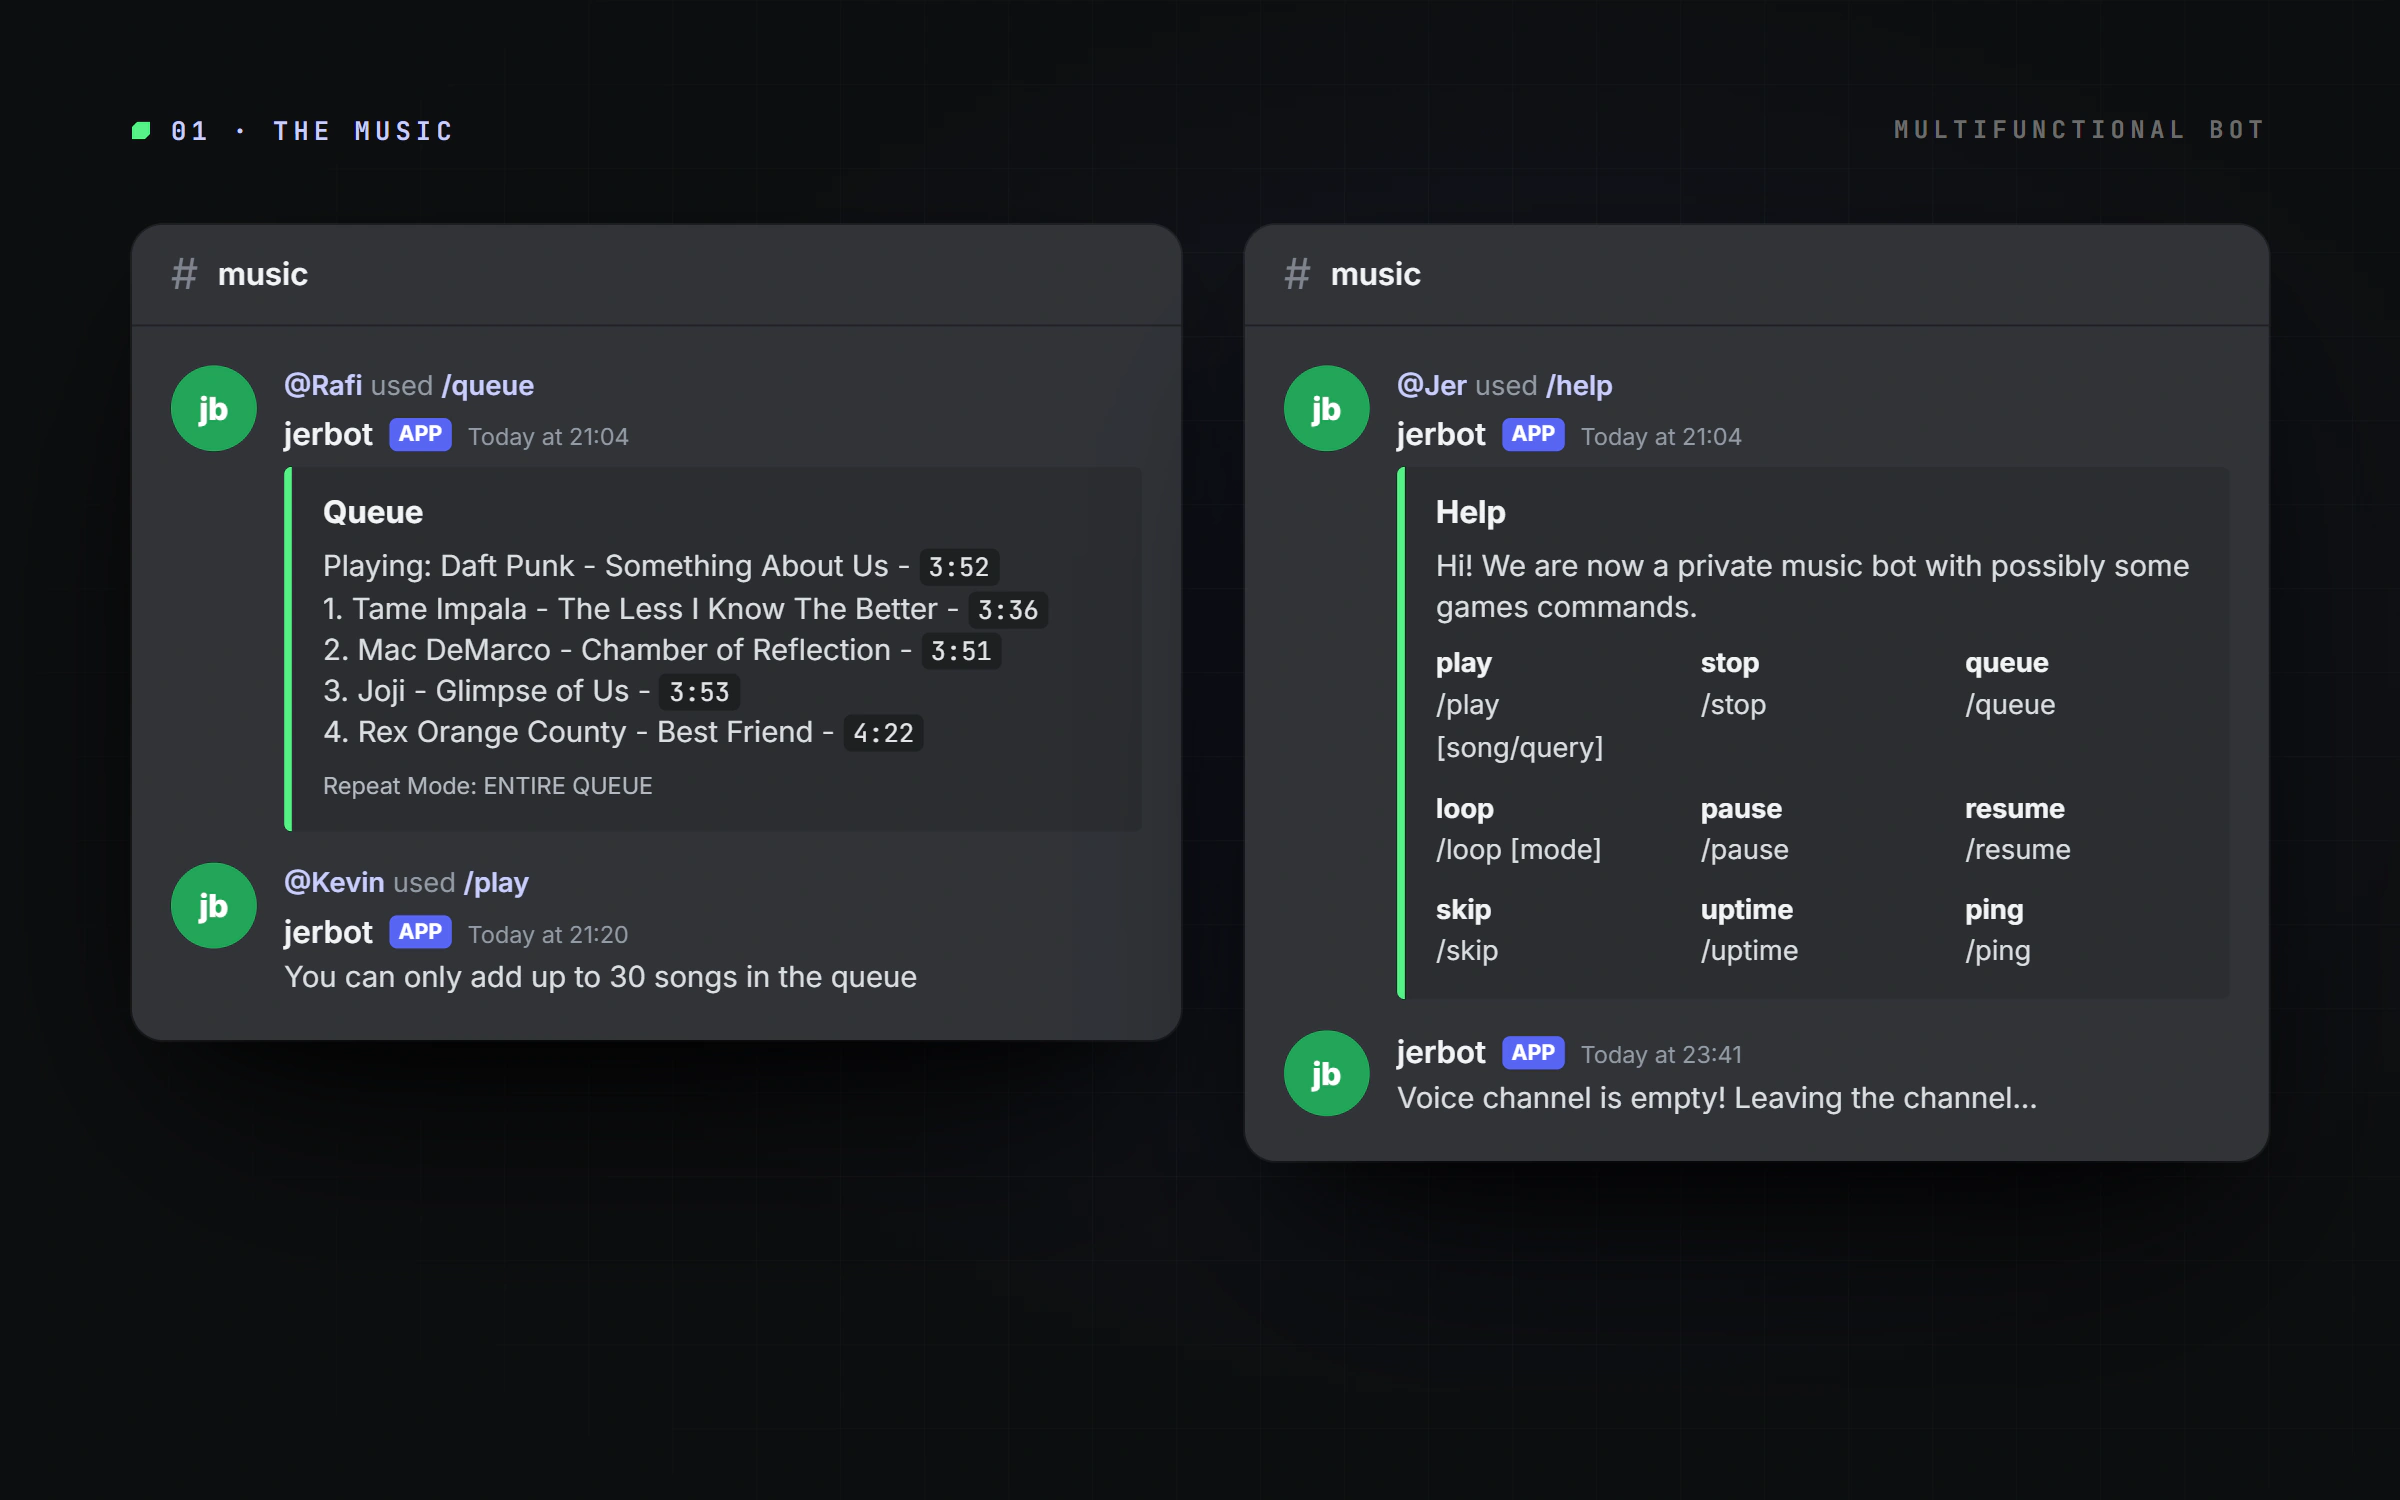Click the music channel title in right panel
2400x1500 pixels.
[1375, 274]
